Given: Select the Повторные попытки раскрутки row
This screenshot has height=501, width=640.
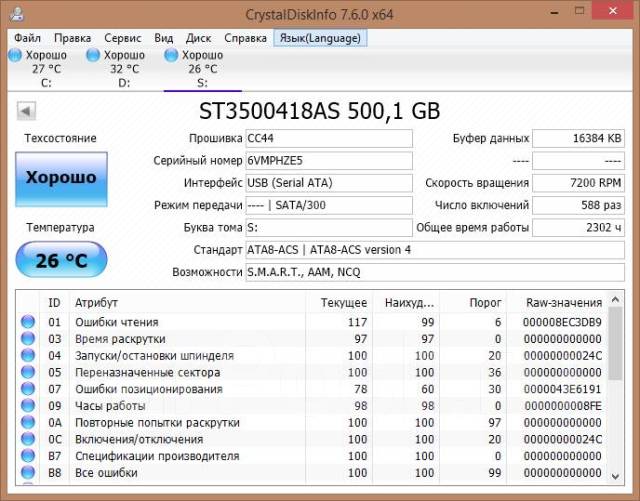Looking at the screenshot, I should tap(312, 423).
